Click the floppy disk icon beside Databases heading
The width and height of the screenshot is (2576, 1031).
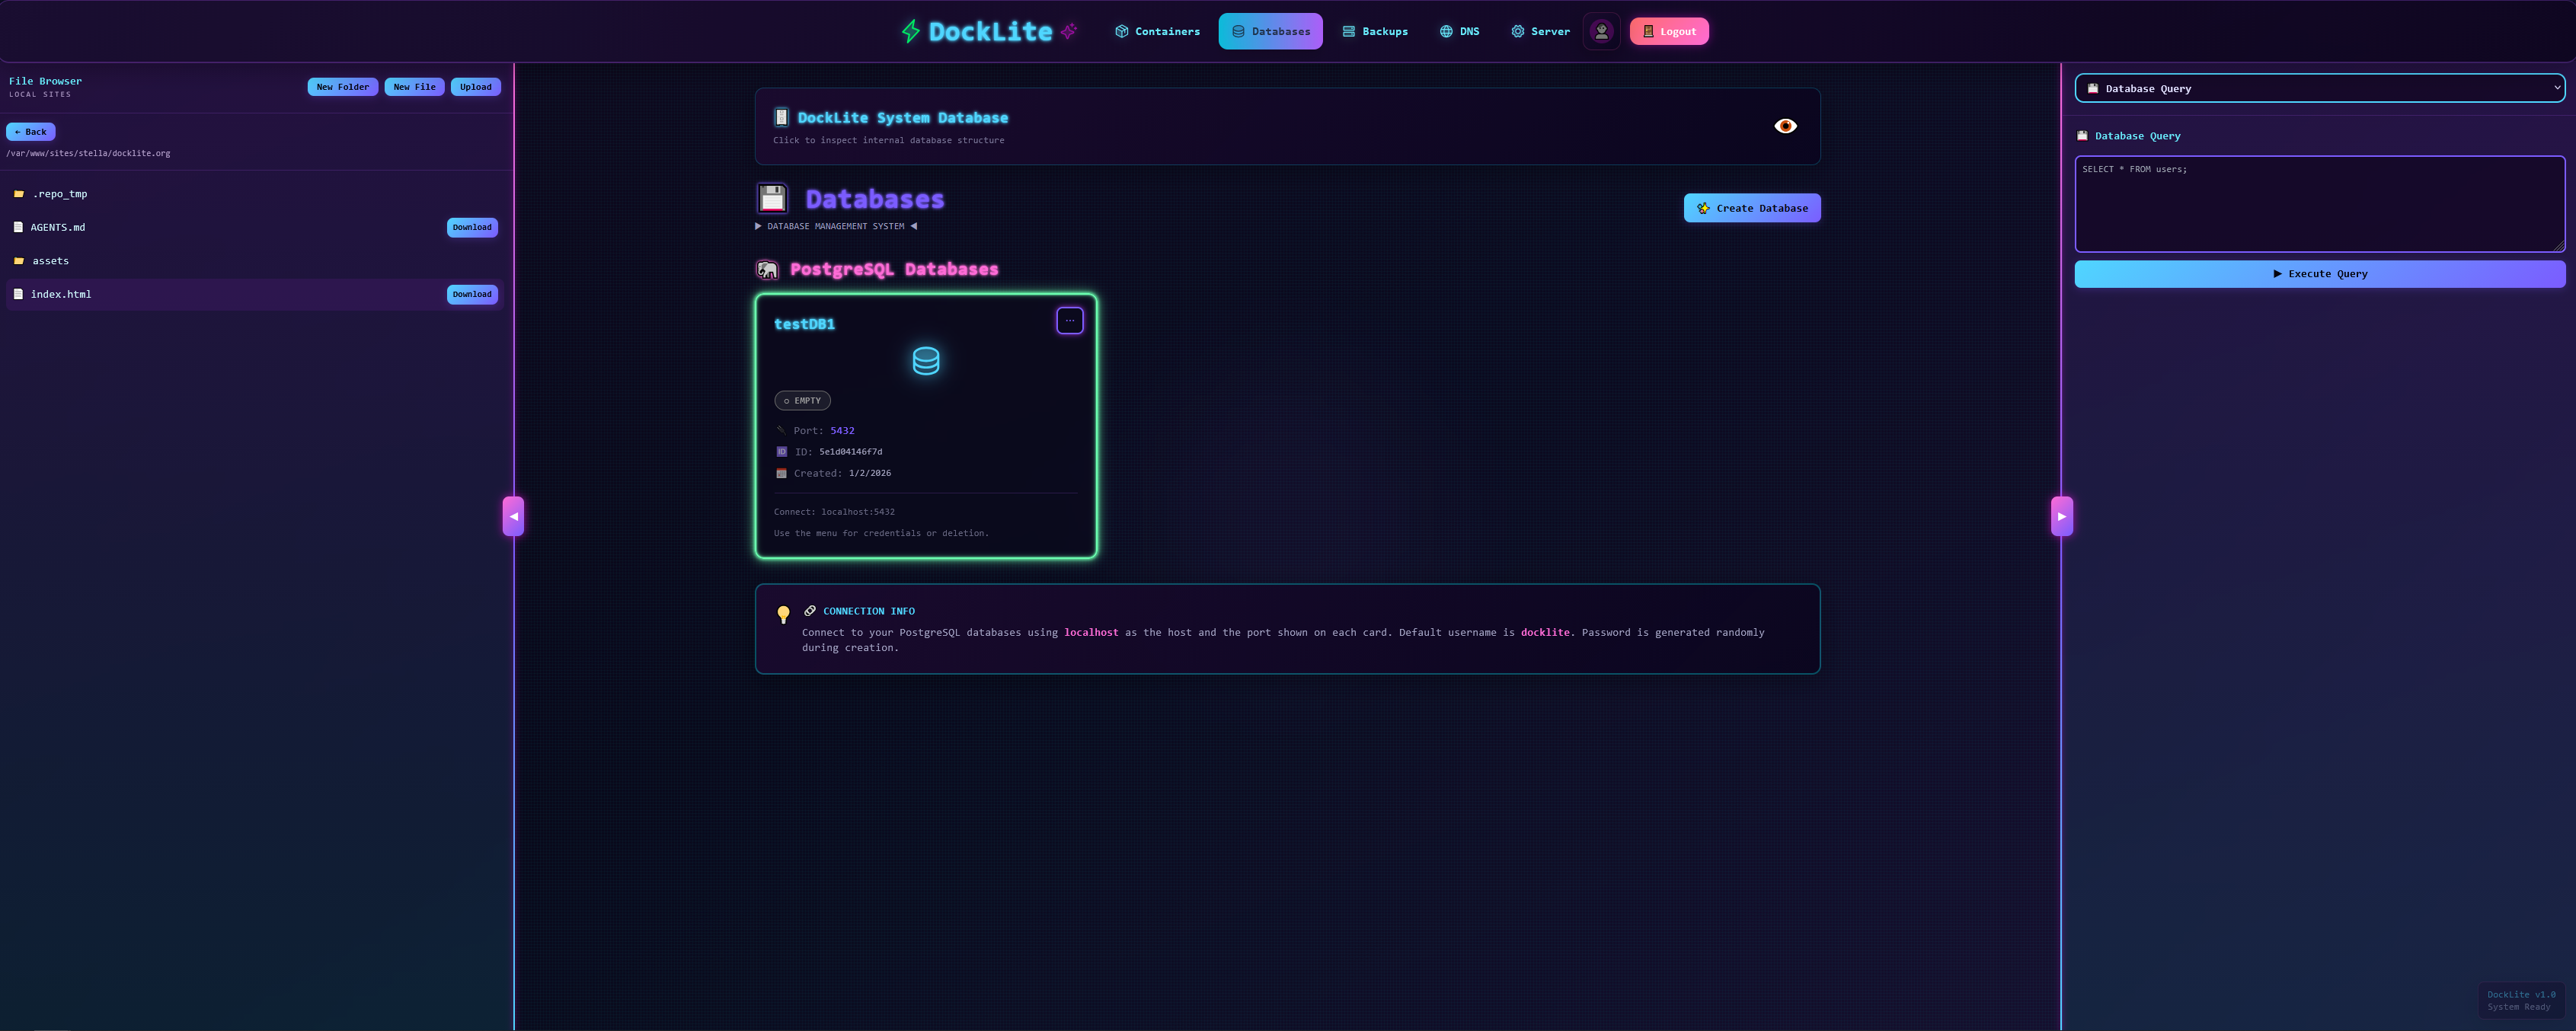pos(772,198)
